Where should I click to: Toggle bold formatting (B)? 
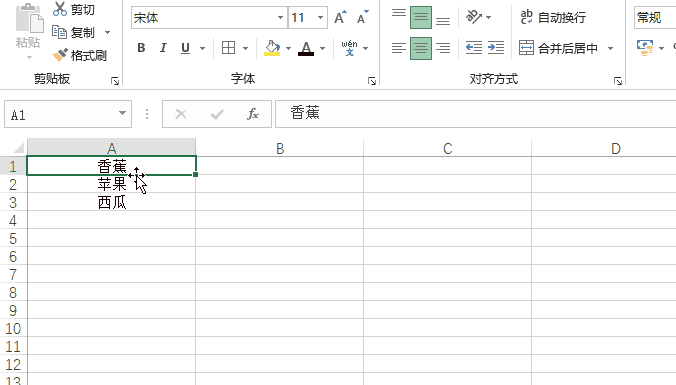(141, 48)
